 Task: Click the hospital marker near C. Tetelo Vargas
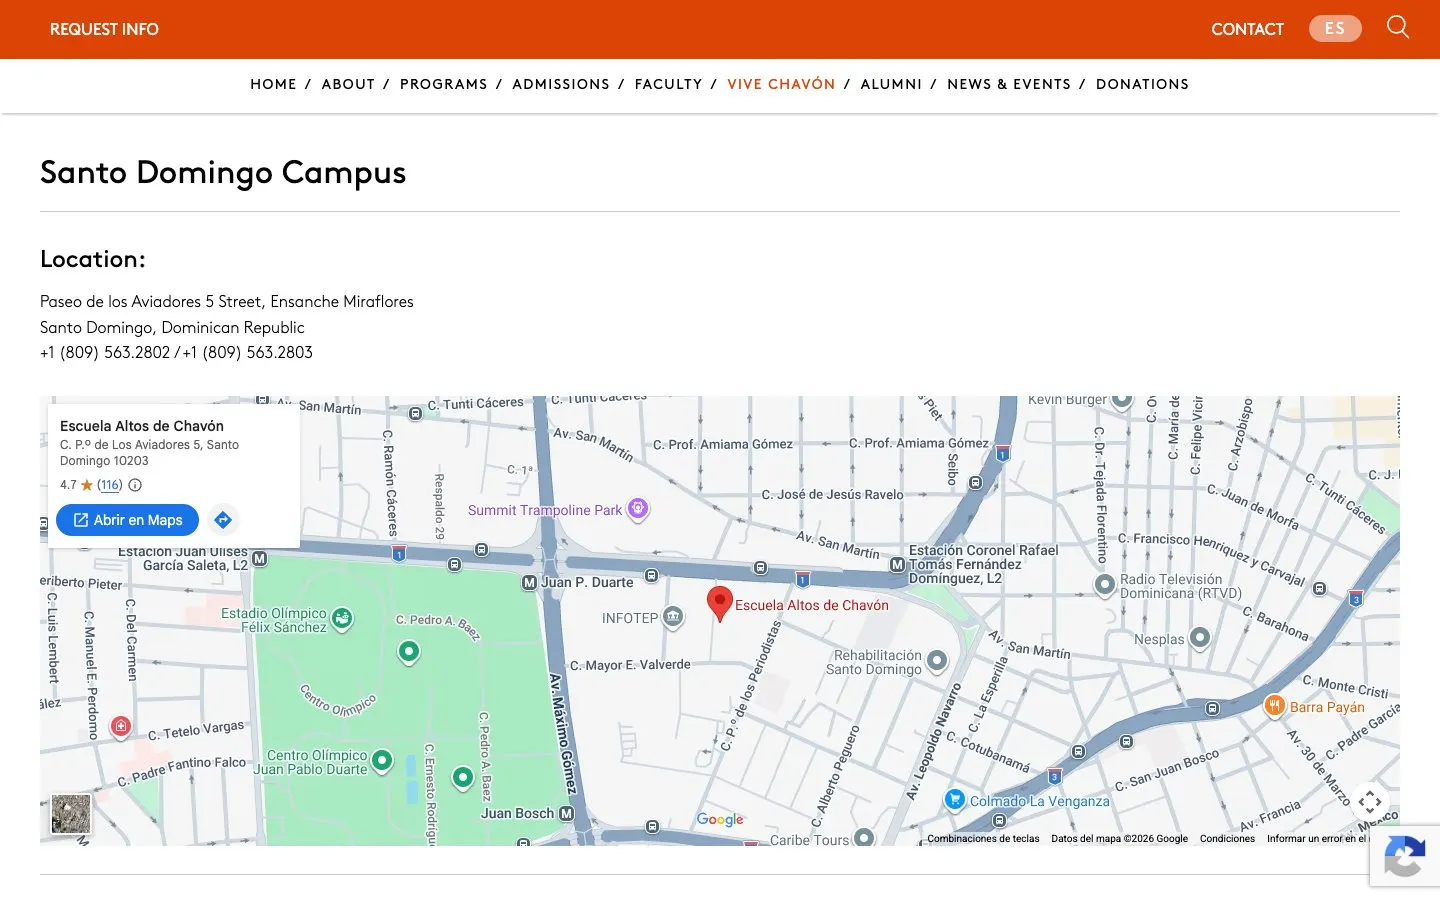click(121, 726)
